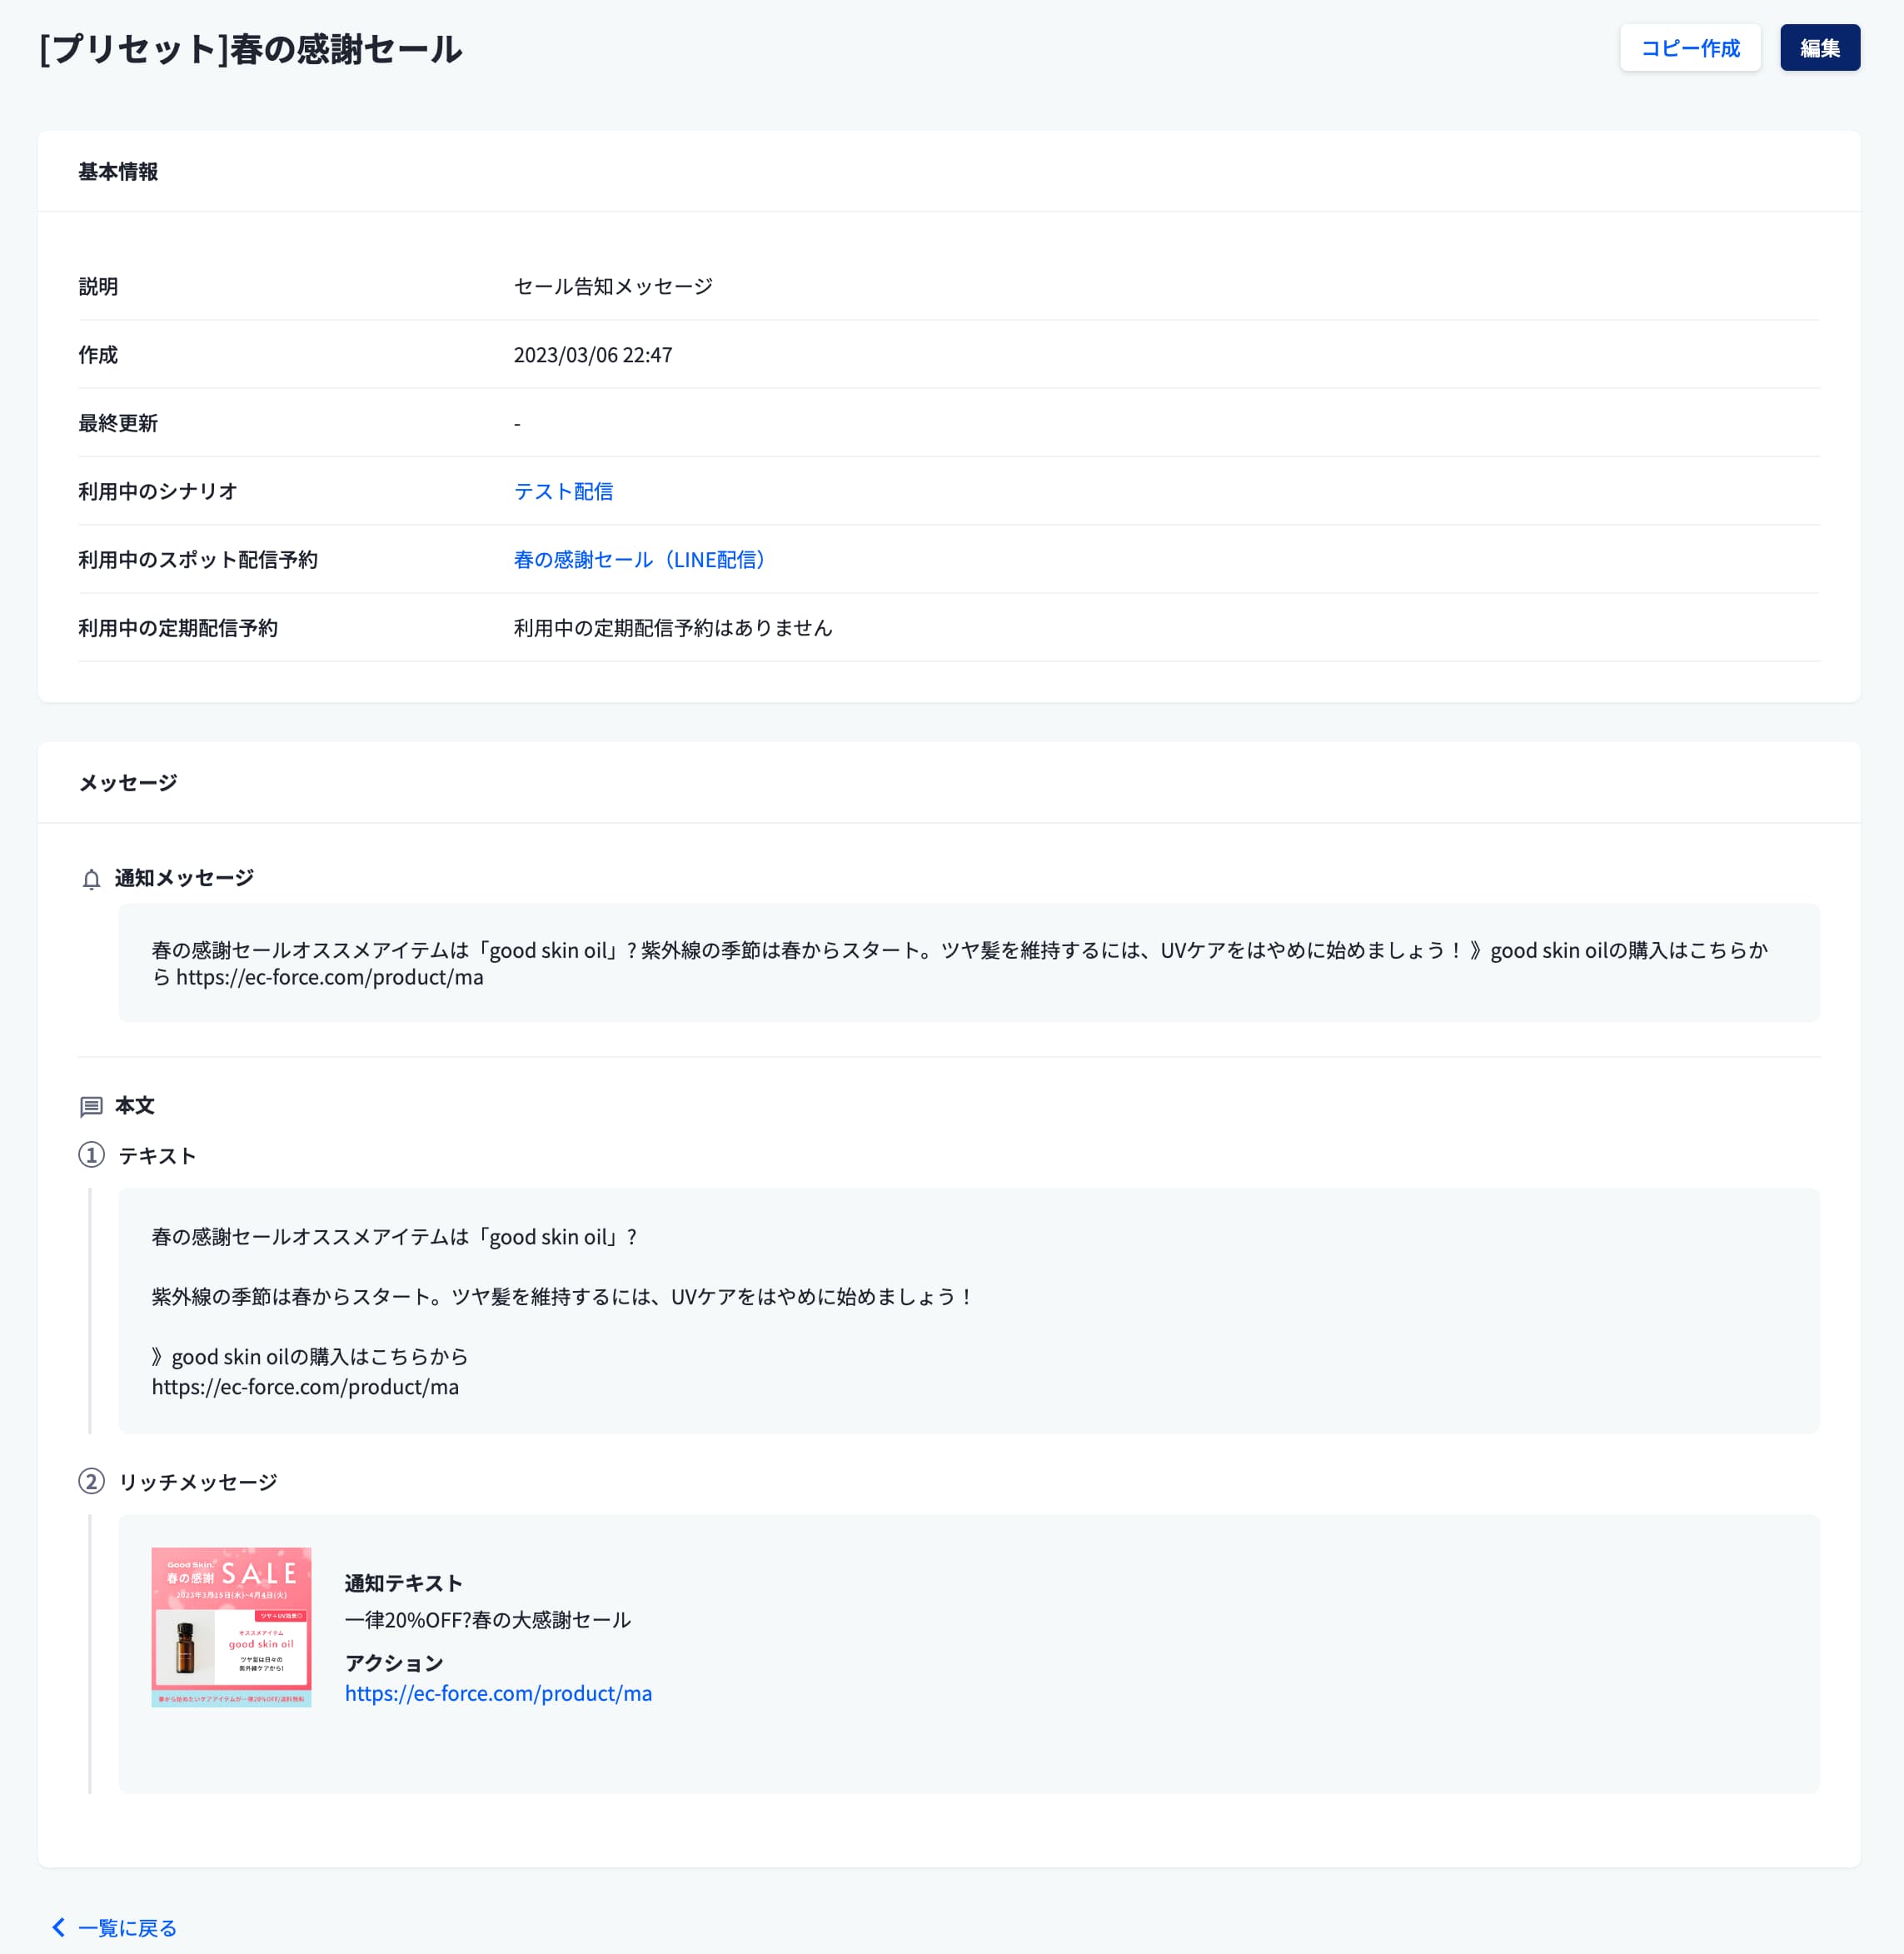This screenshot has width=1904, height=1954.
Task: Click the page title 春の感謝セール
Action: pyautogui.click(x=251, y=49)
